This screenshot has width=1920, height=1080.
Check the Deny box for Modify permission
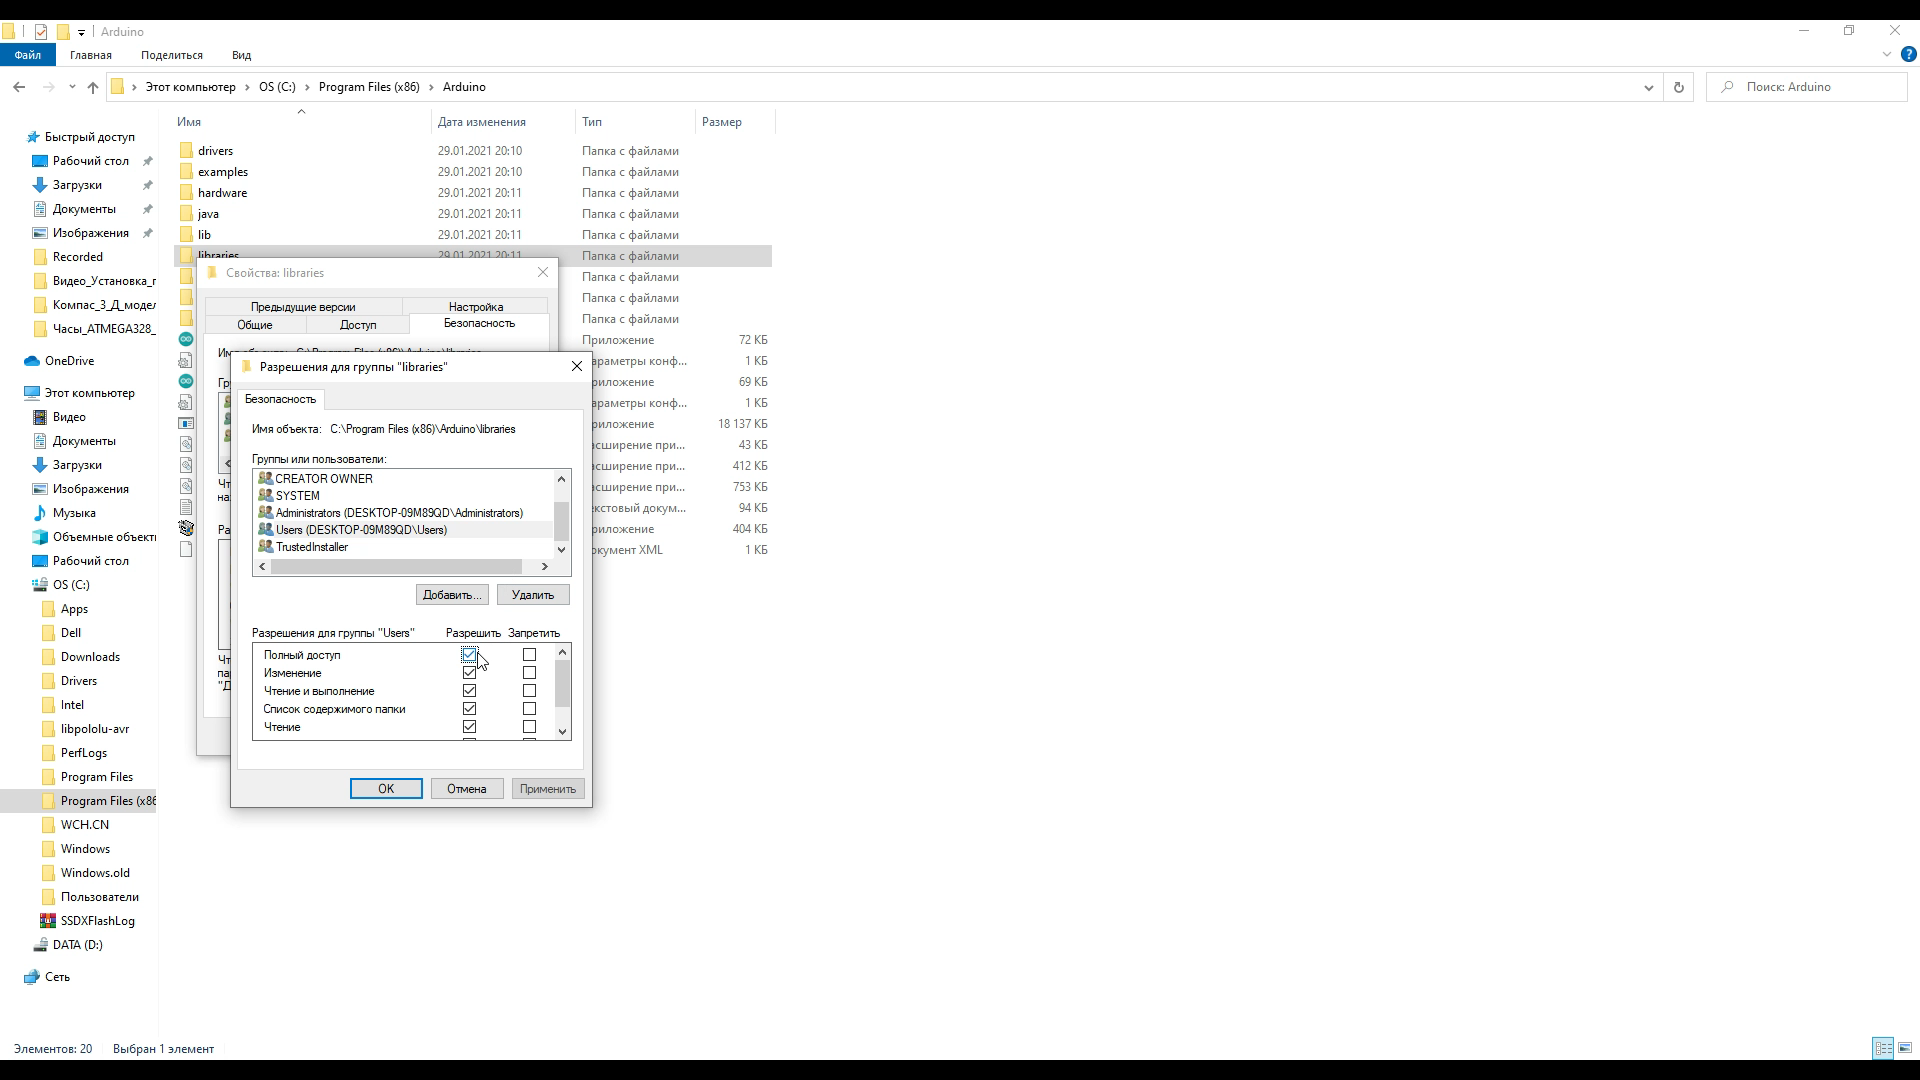pyautogui.click(x=529, y=673)
